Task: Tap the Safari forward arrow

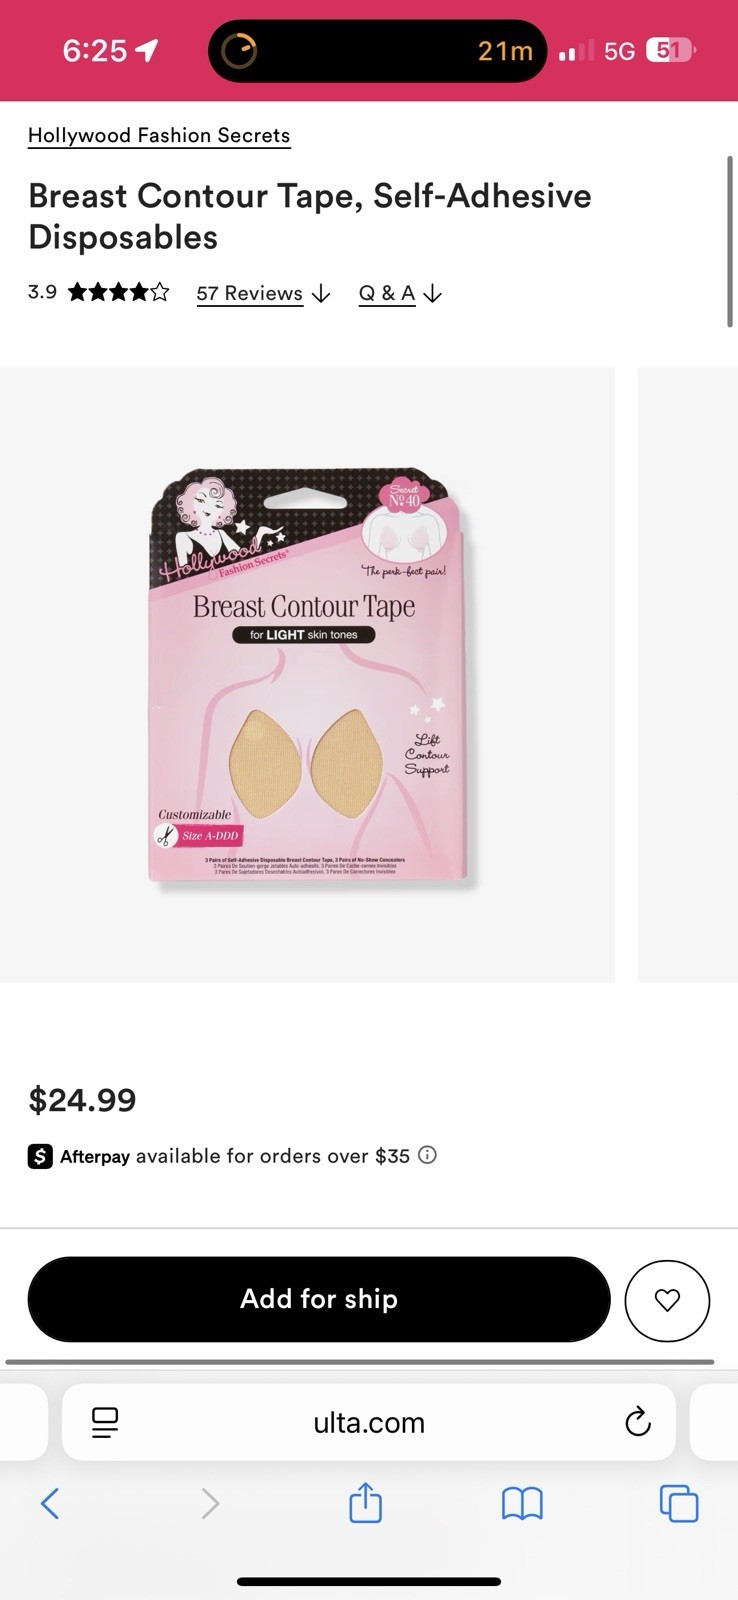Action: (210, 1503)
